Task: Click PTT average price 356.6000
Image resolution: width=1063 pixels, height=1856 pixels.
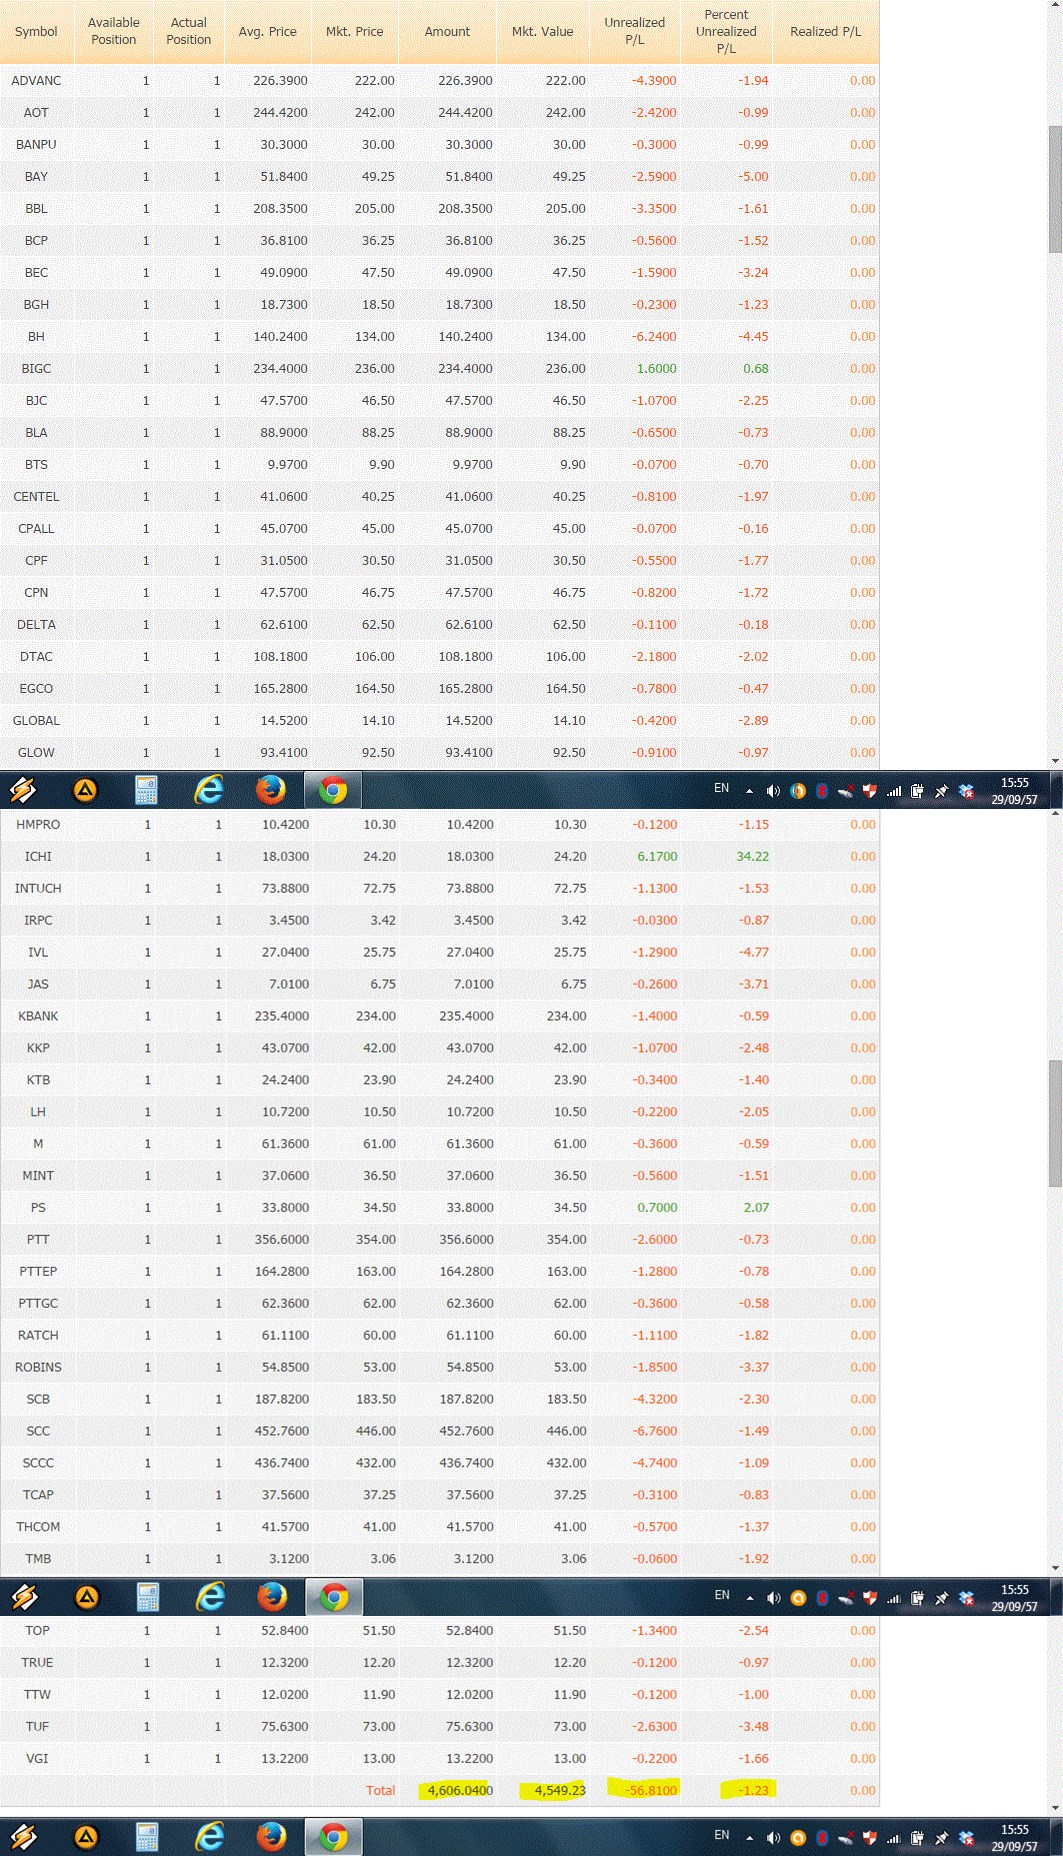Action: (281, 1239)
